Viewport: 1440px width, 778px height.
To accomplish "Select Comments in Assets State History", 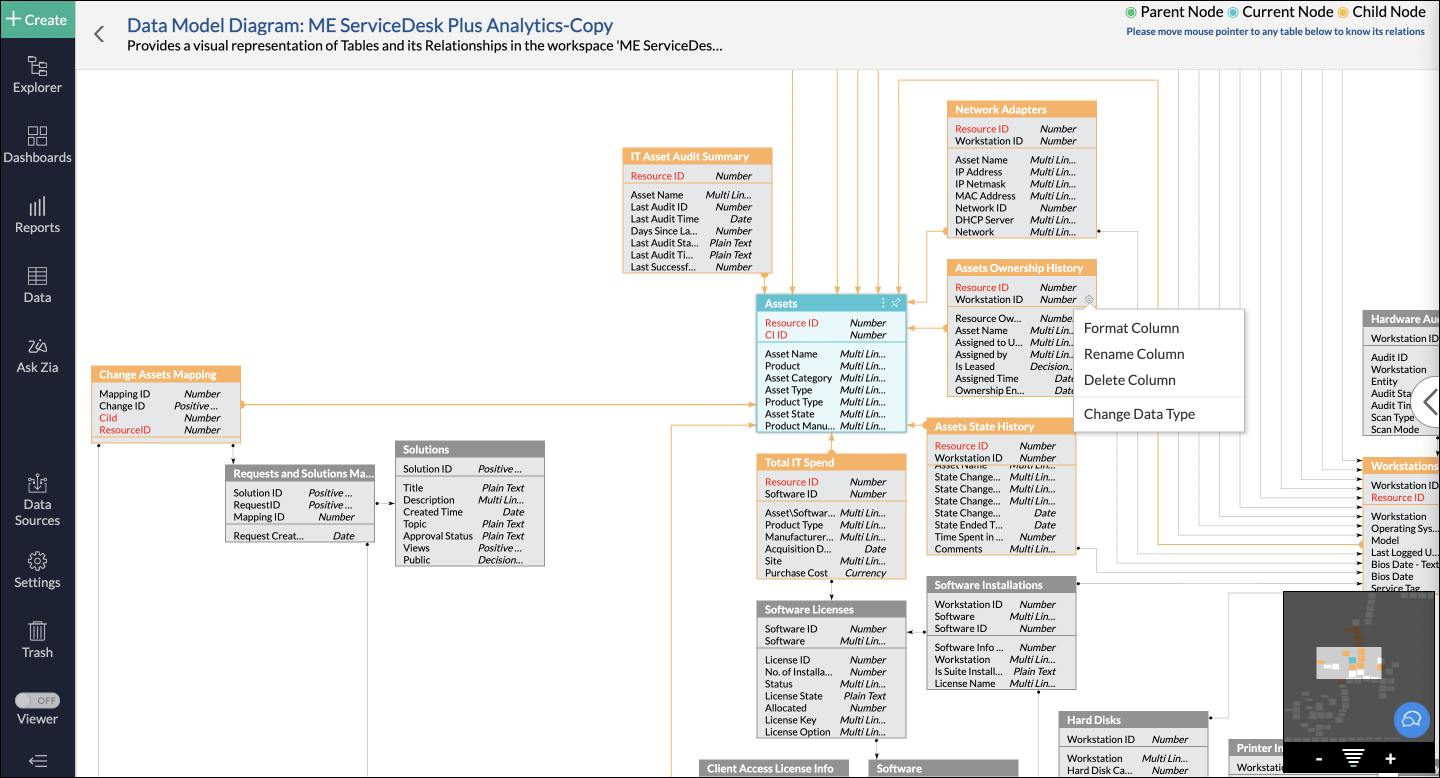I will pyautogui.click(x=1001, y=549).
